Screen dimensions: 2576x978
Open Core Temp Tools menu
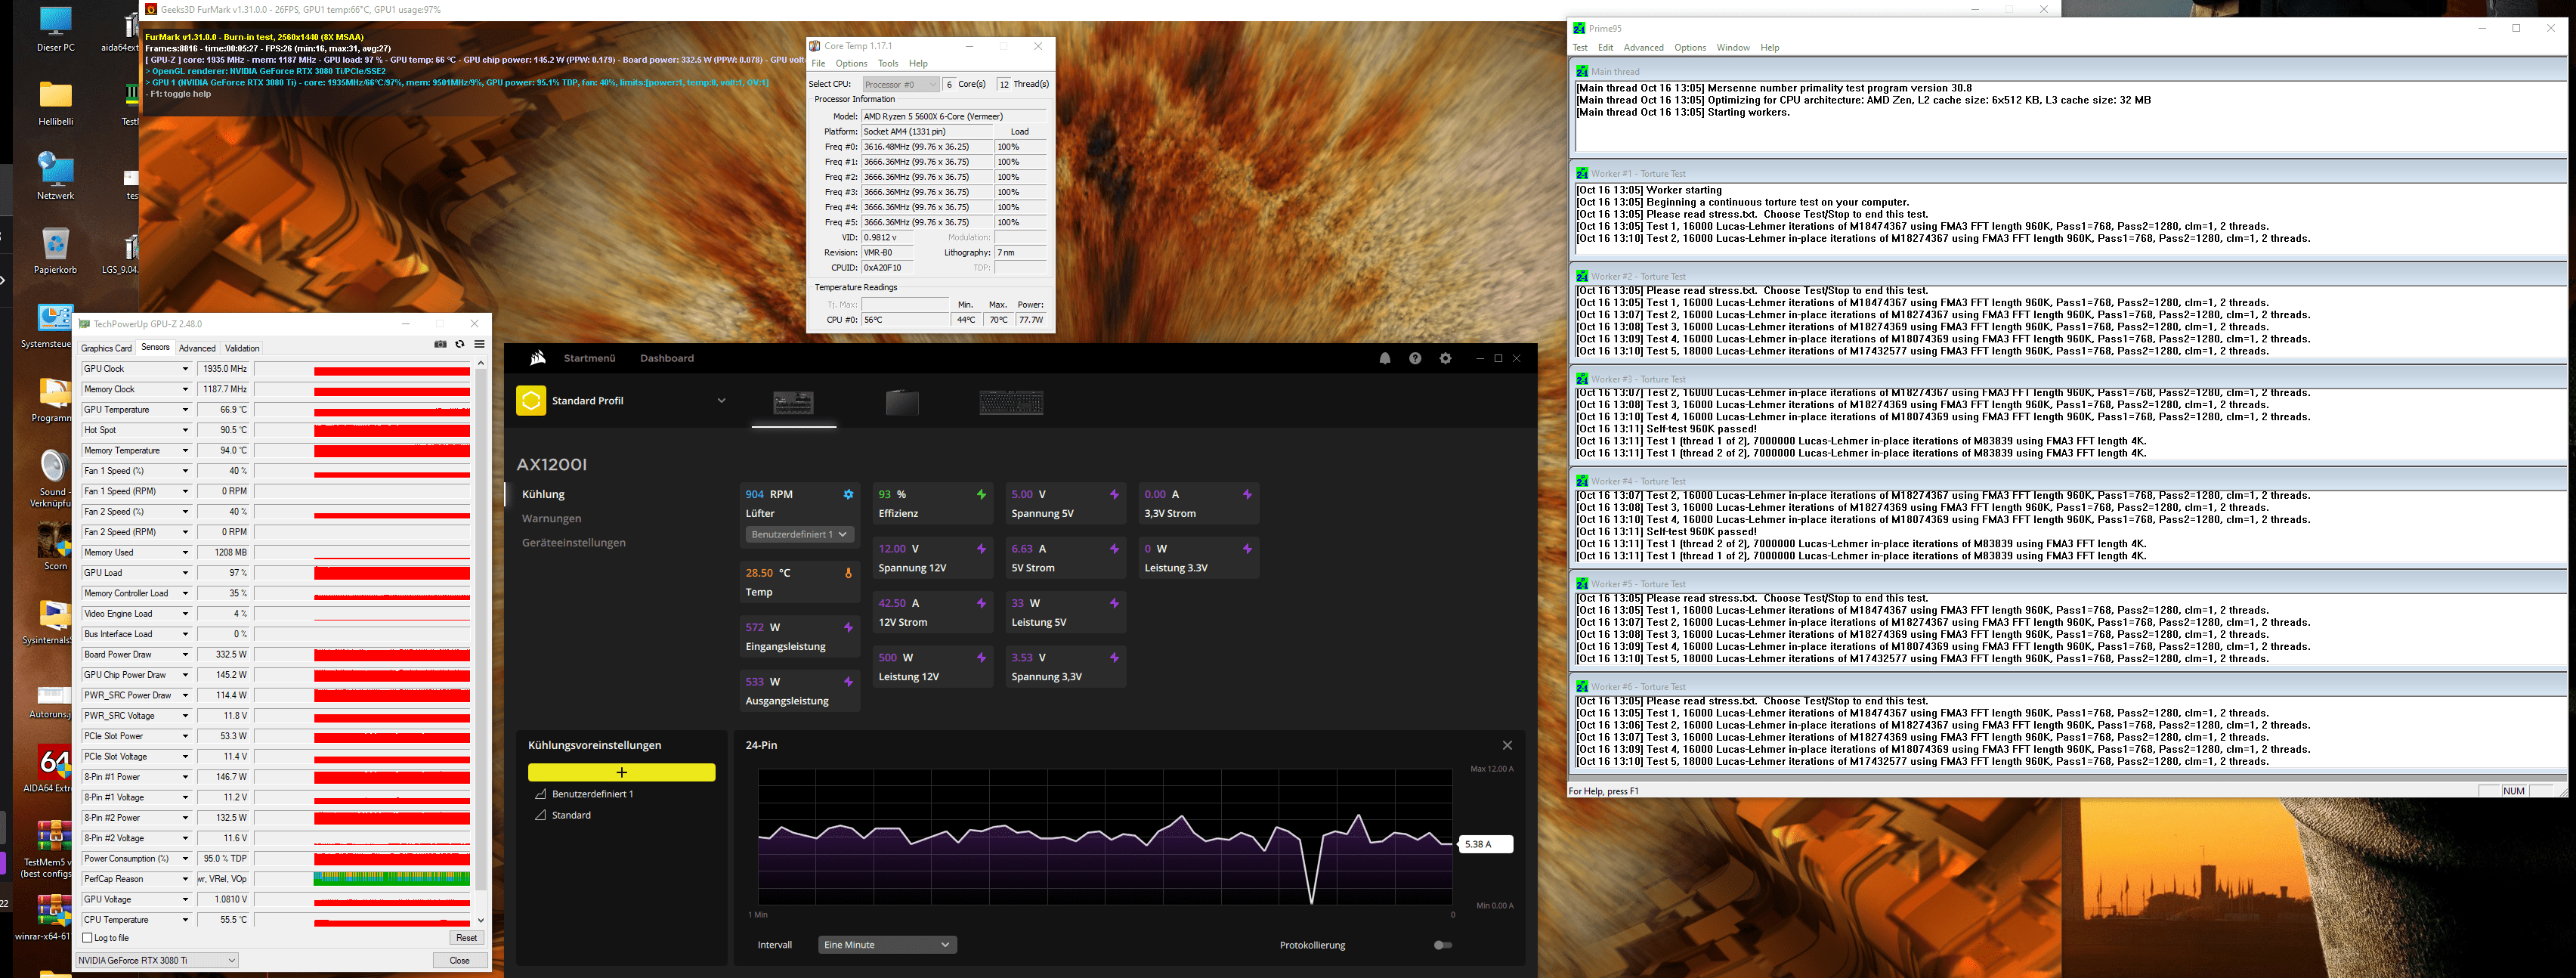click(x=887, y=63)
